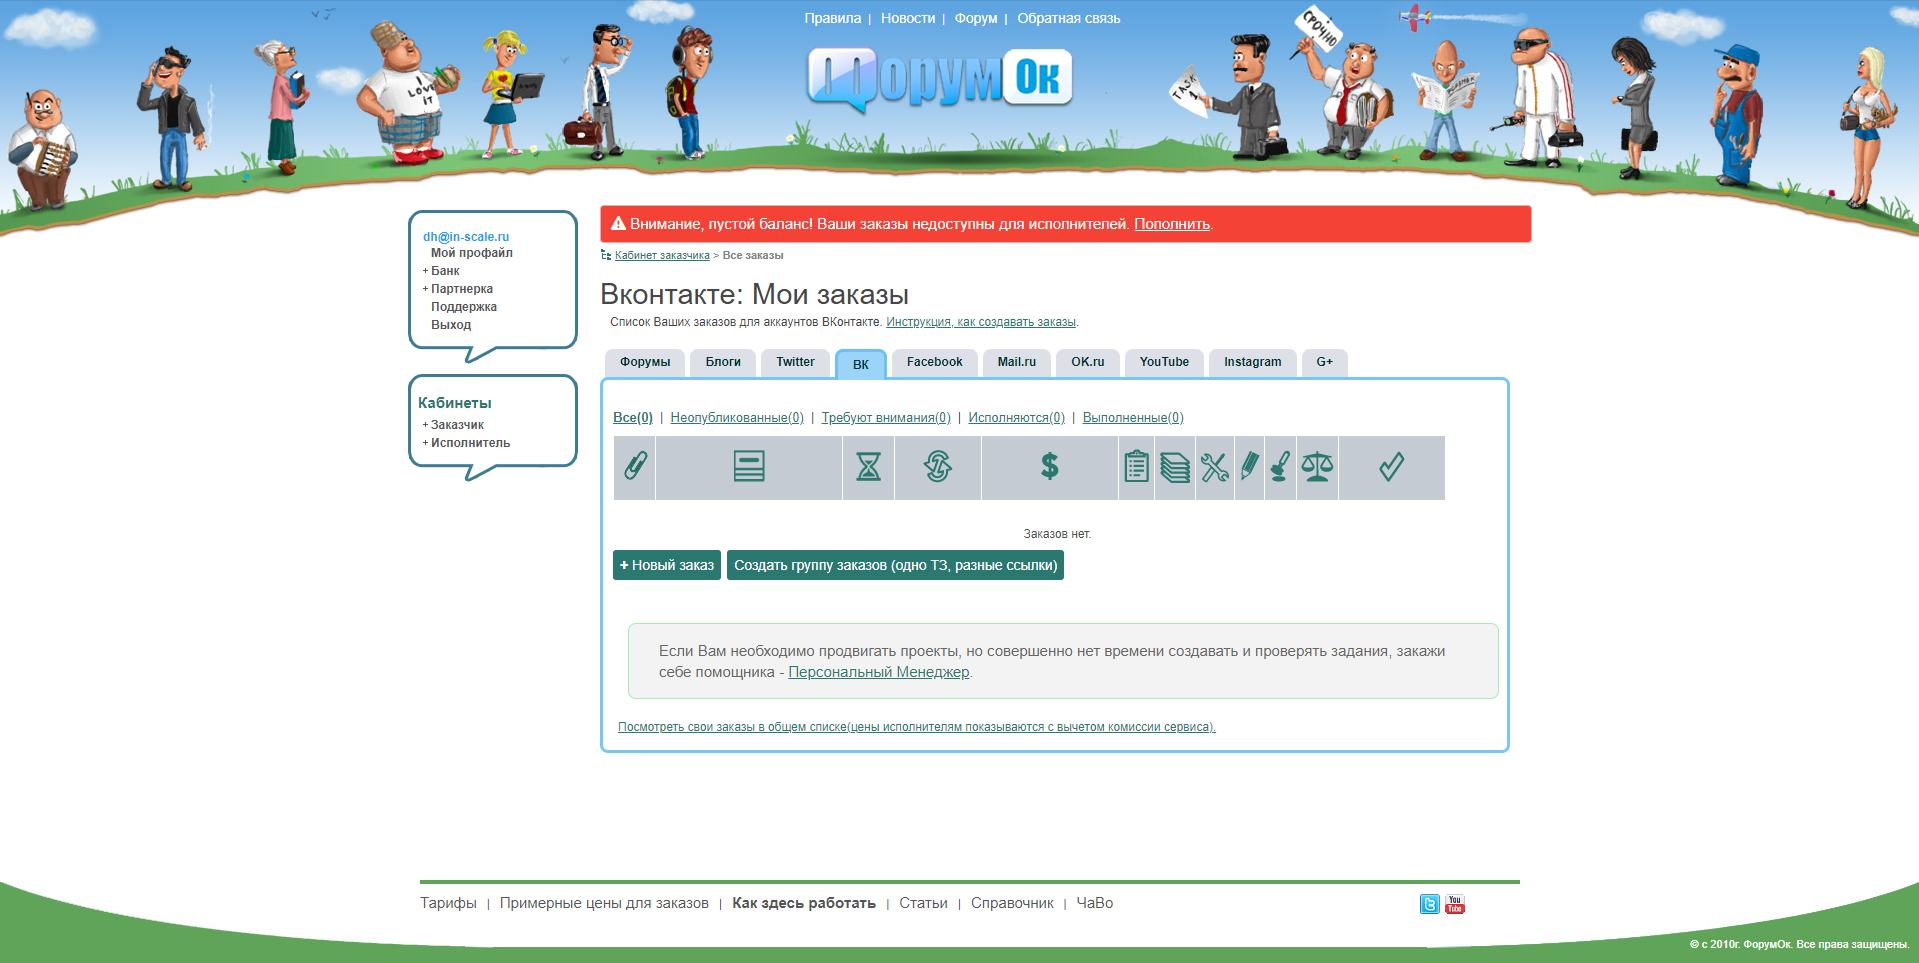The height and width of the screenshot is (963, 1919).
Task: Click the clipboard checklist icon
Action: [1136, 466]
